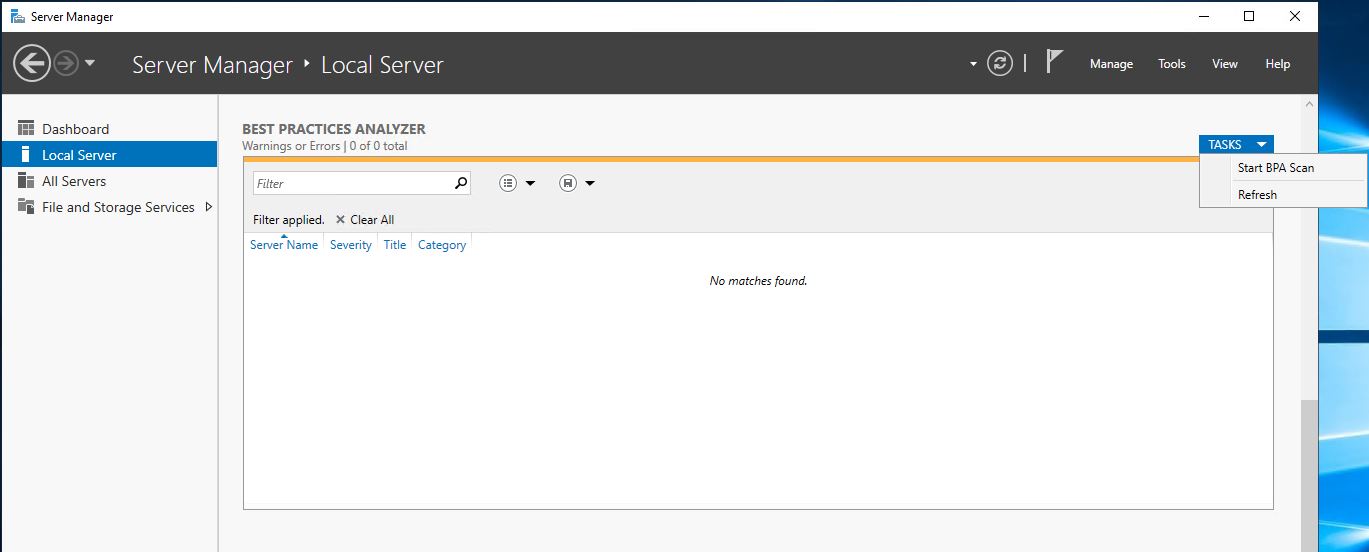Click the 'Filter applied.' label
The image size is (1369, 552).
pos(289,220)
